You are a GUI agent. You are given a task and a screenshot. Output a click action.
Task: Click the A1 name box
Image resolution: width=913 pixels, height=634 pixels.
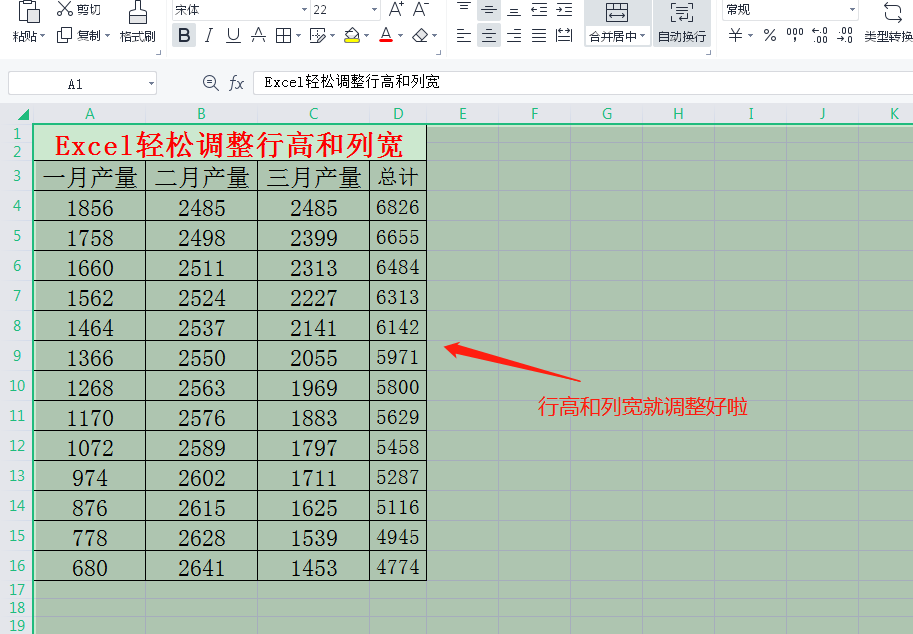(x=76, y=84)
